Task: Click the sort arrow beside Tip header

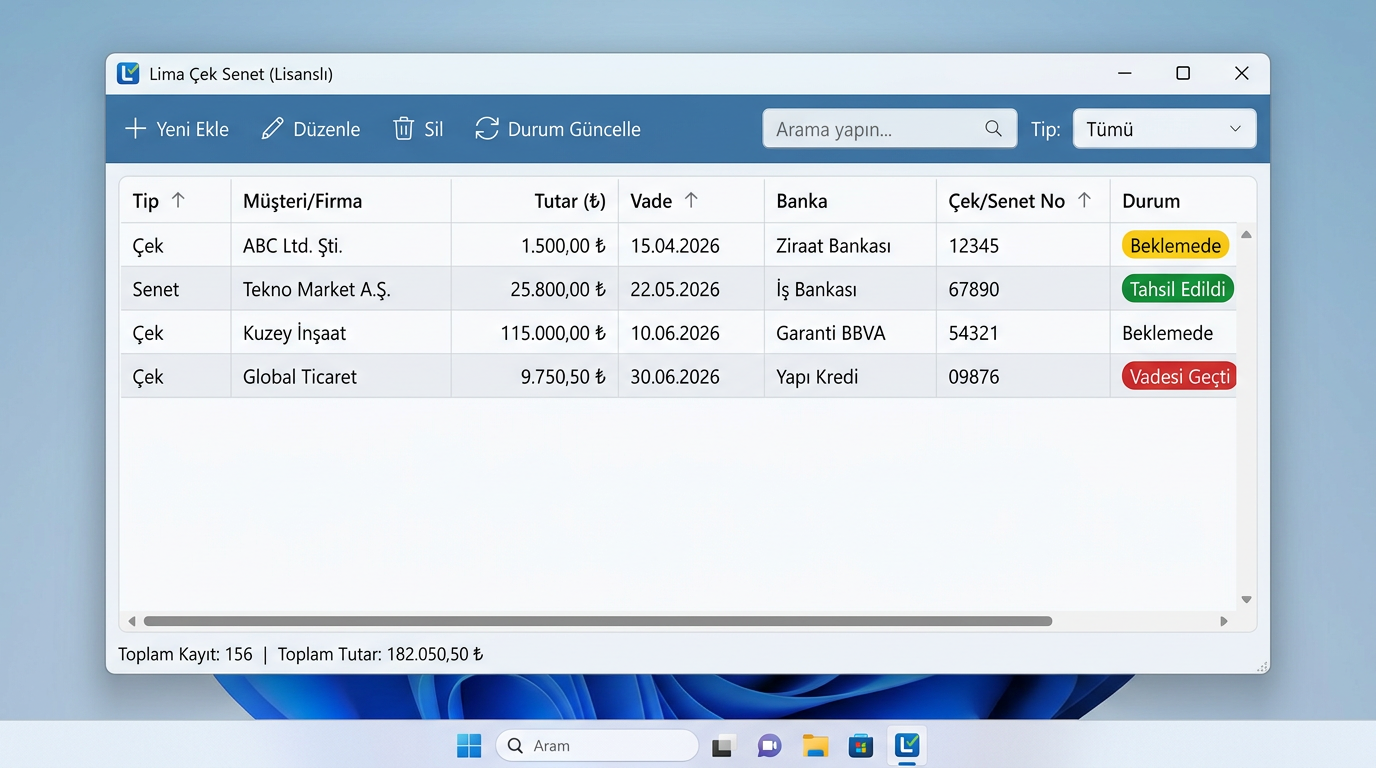Action: (178, 200)
